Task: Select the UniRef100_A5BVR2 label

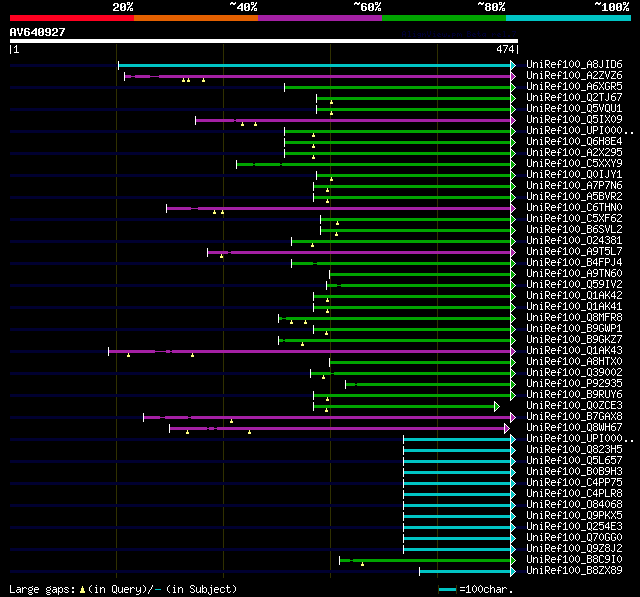Action: [574, 197]
